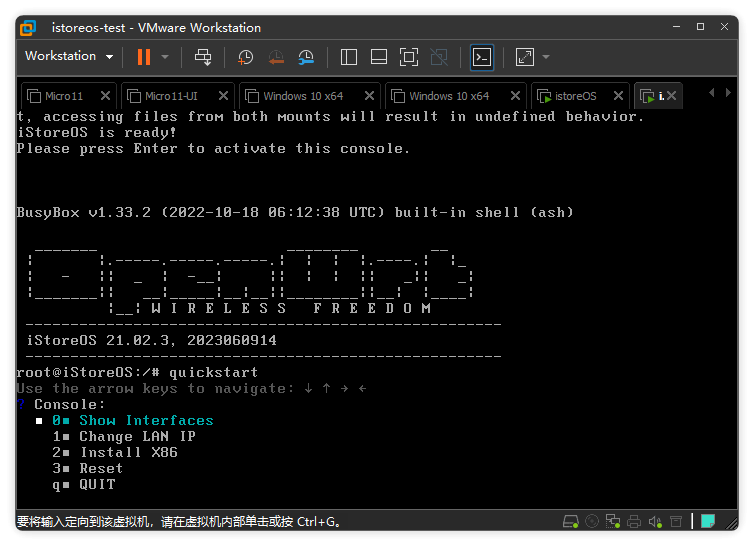Image resolution: width=754 pixels, height=546 pixels.
Task: Click the sound card status icon
Action: pyautogui.click(x=655, y=521)
